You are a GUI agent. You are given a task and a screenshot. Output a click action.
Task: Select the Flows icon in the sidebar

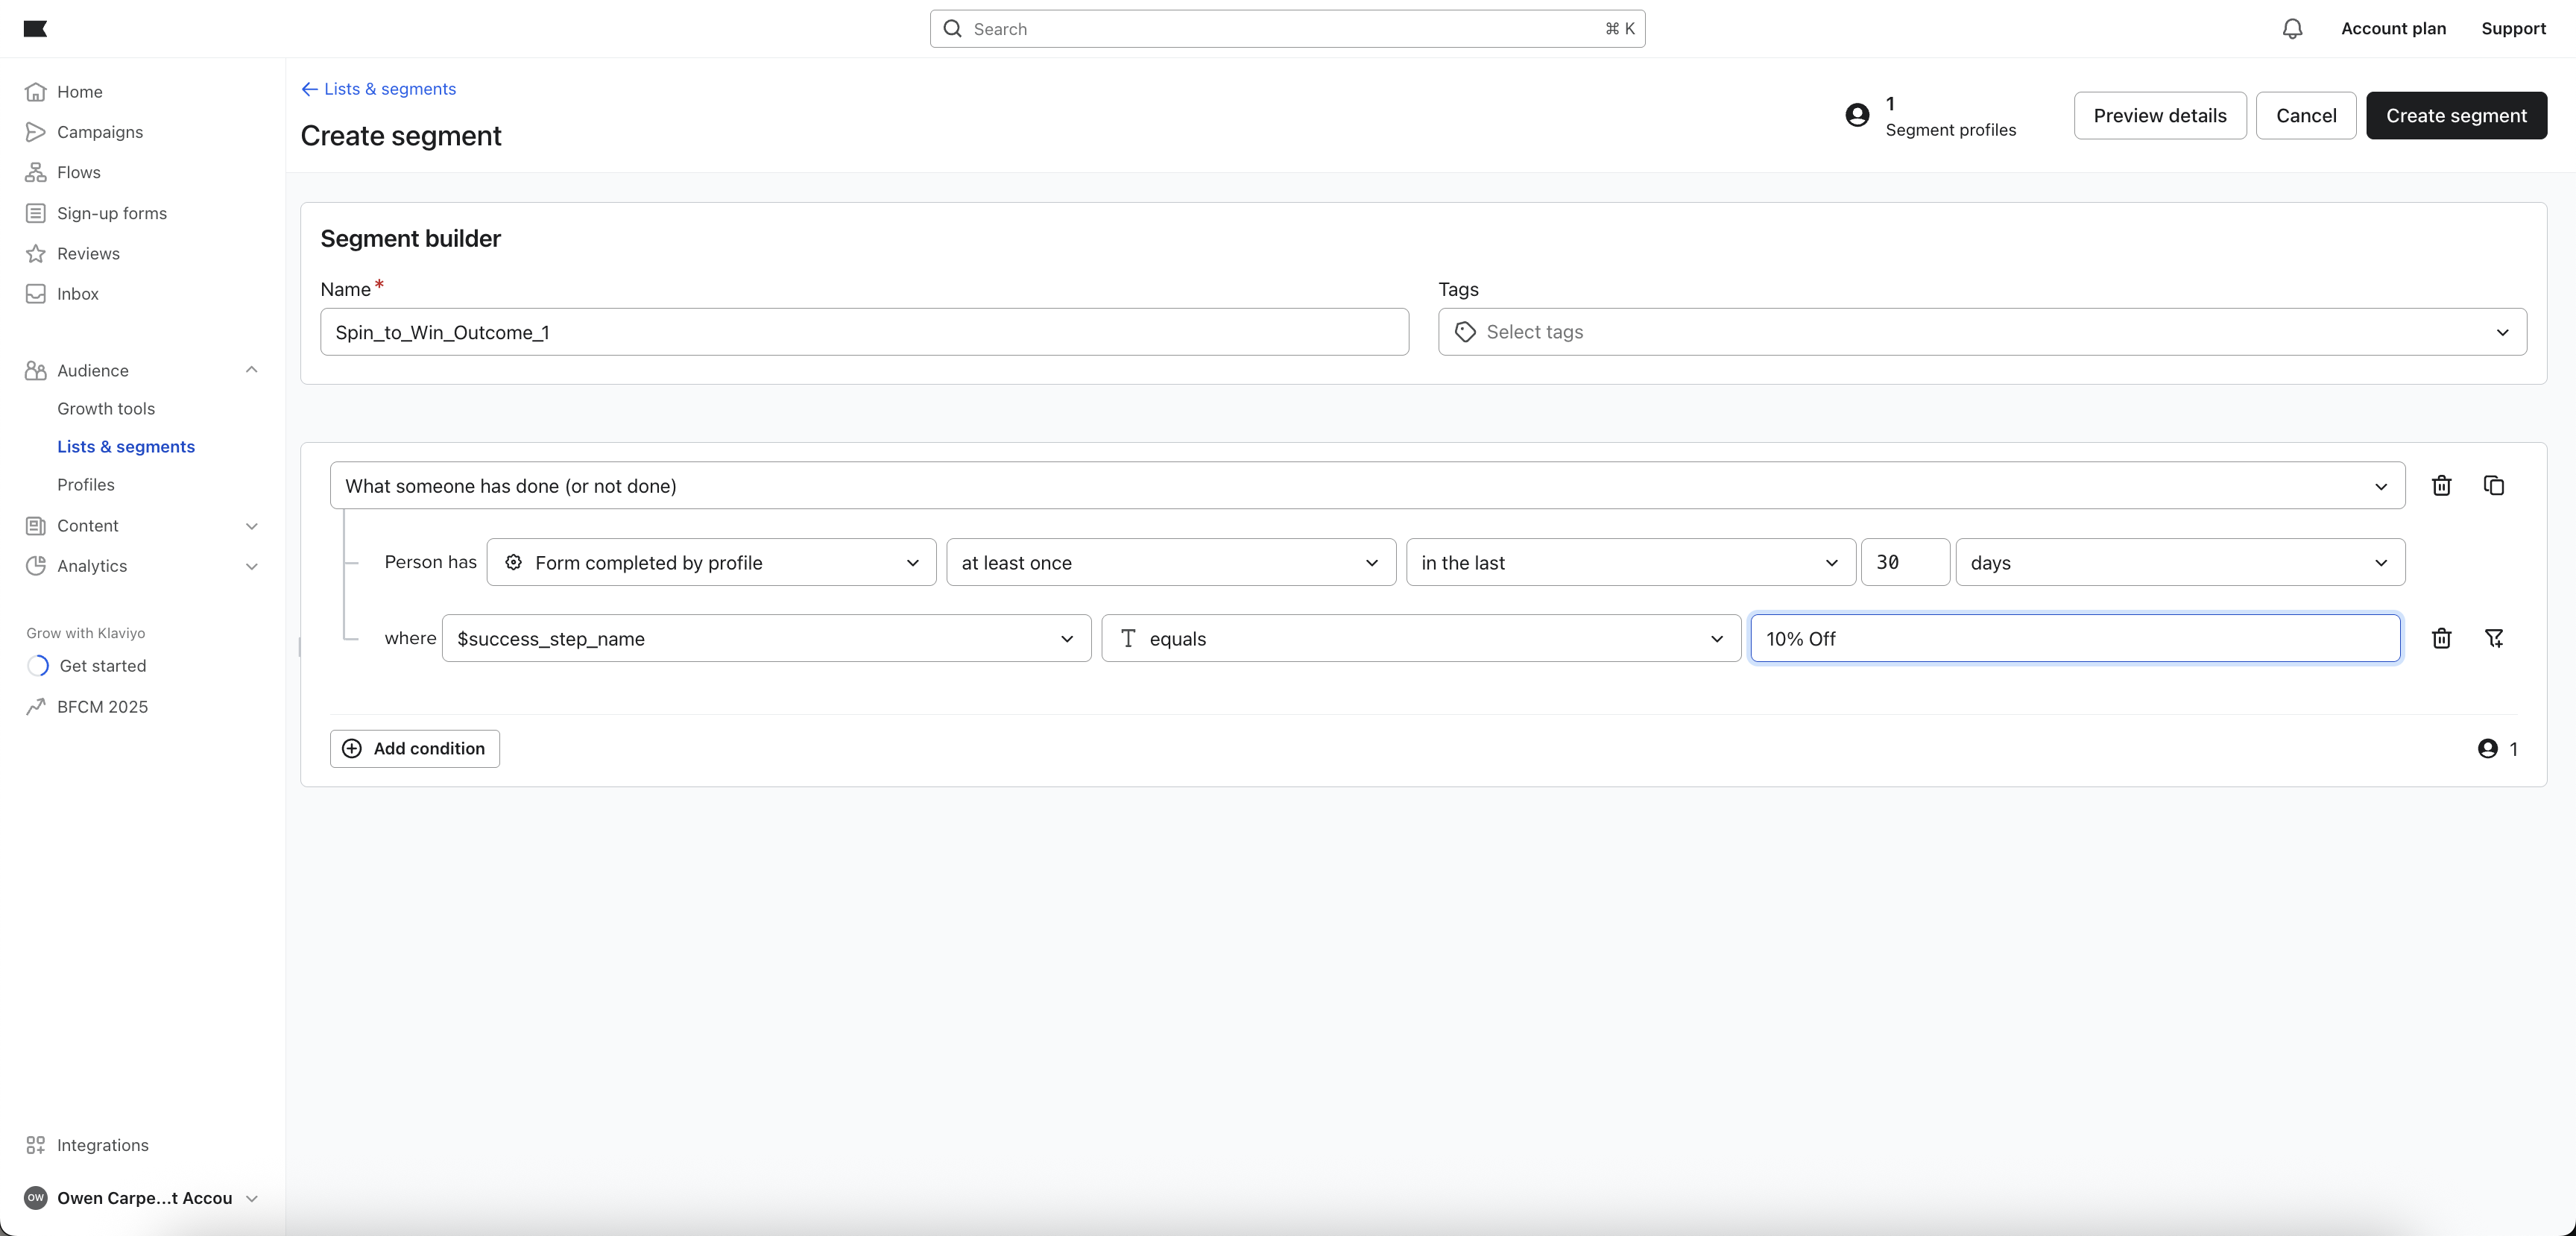pyautogui.click(x=36, y=172)
